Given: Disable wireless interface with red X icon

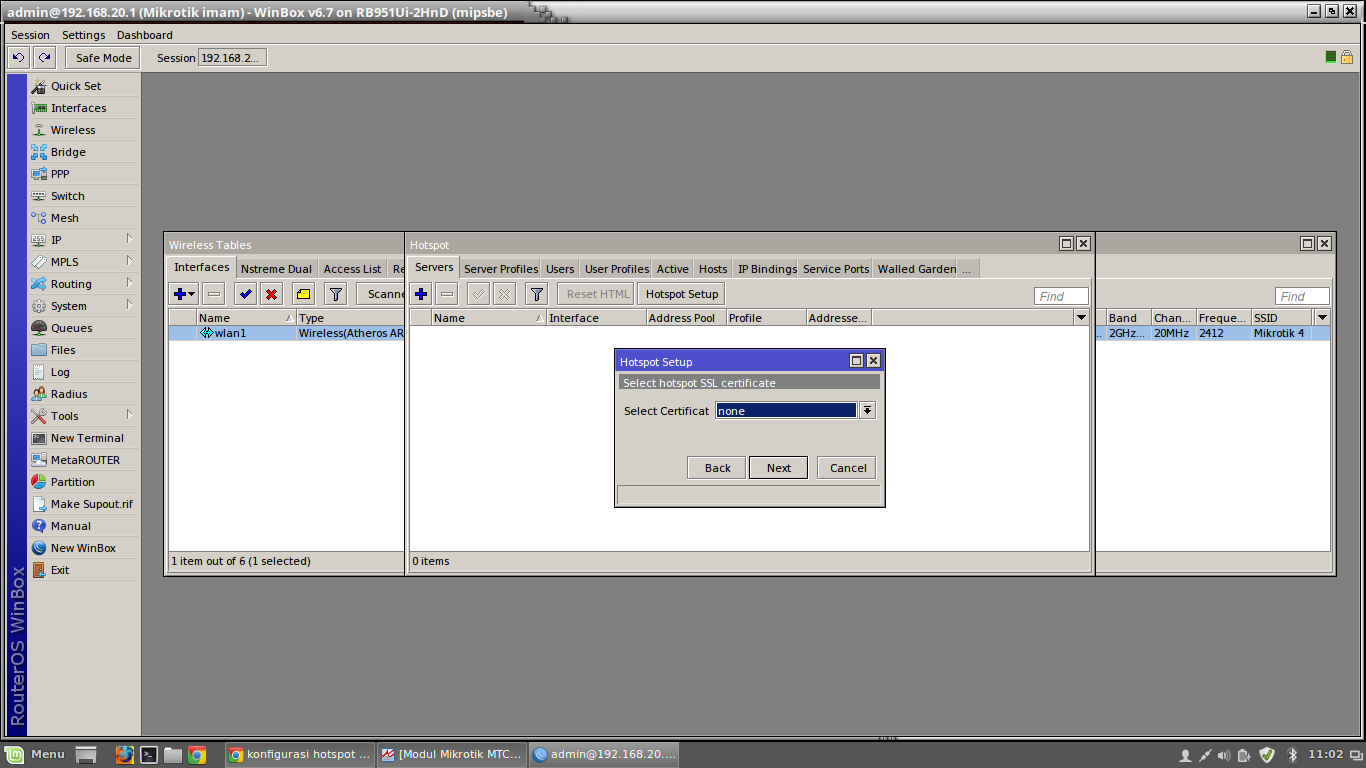Looking at the screenshot, I should point(272,294).
